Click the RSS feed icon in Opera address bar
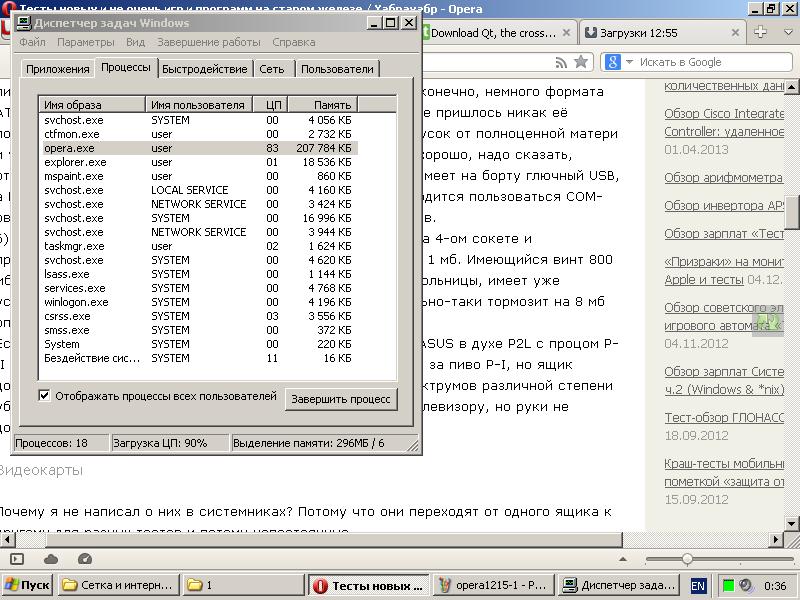The image size is (800, 600). click(x=561, y=62)
